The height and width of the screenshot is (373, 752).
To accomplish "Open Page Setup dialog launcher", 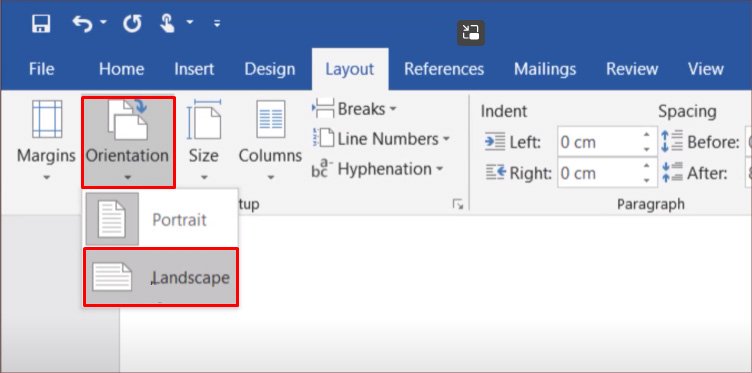I will point(458,205).
